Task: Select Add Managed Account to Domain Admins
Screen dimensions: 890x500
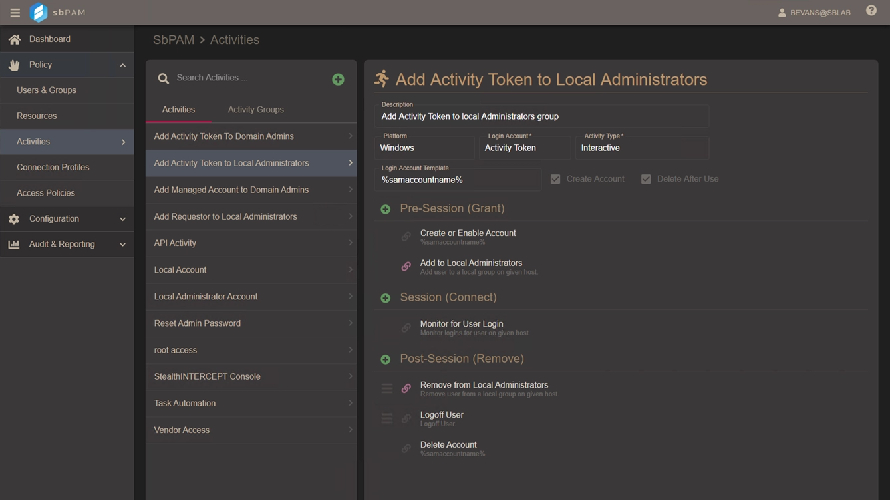Action: pyautogui.click(x=251, y=190)
